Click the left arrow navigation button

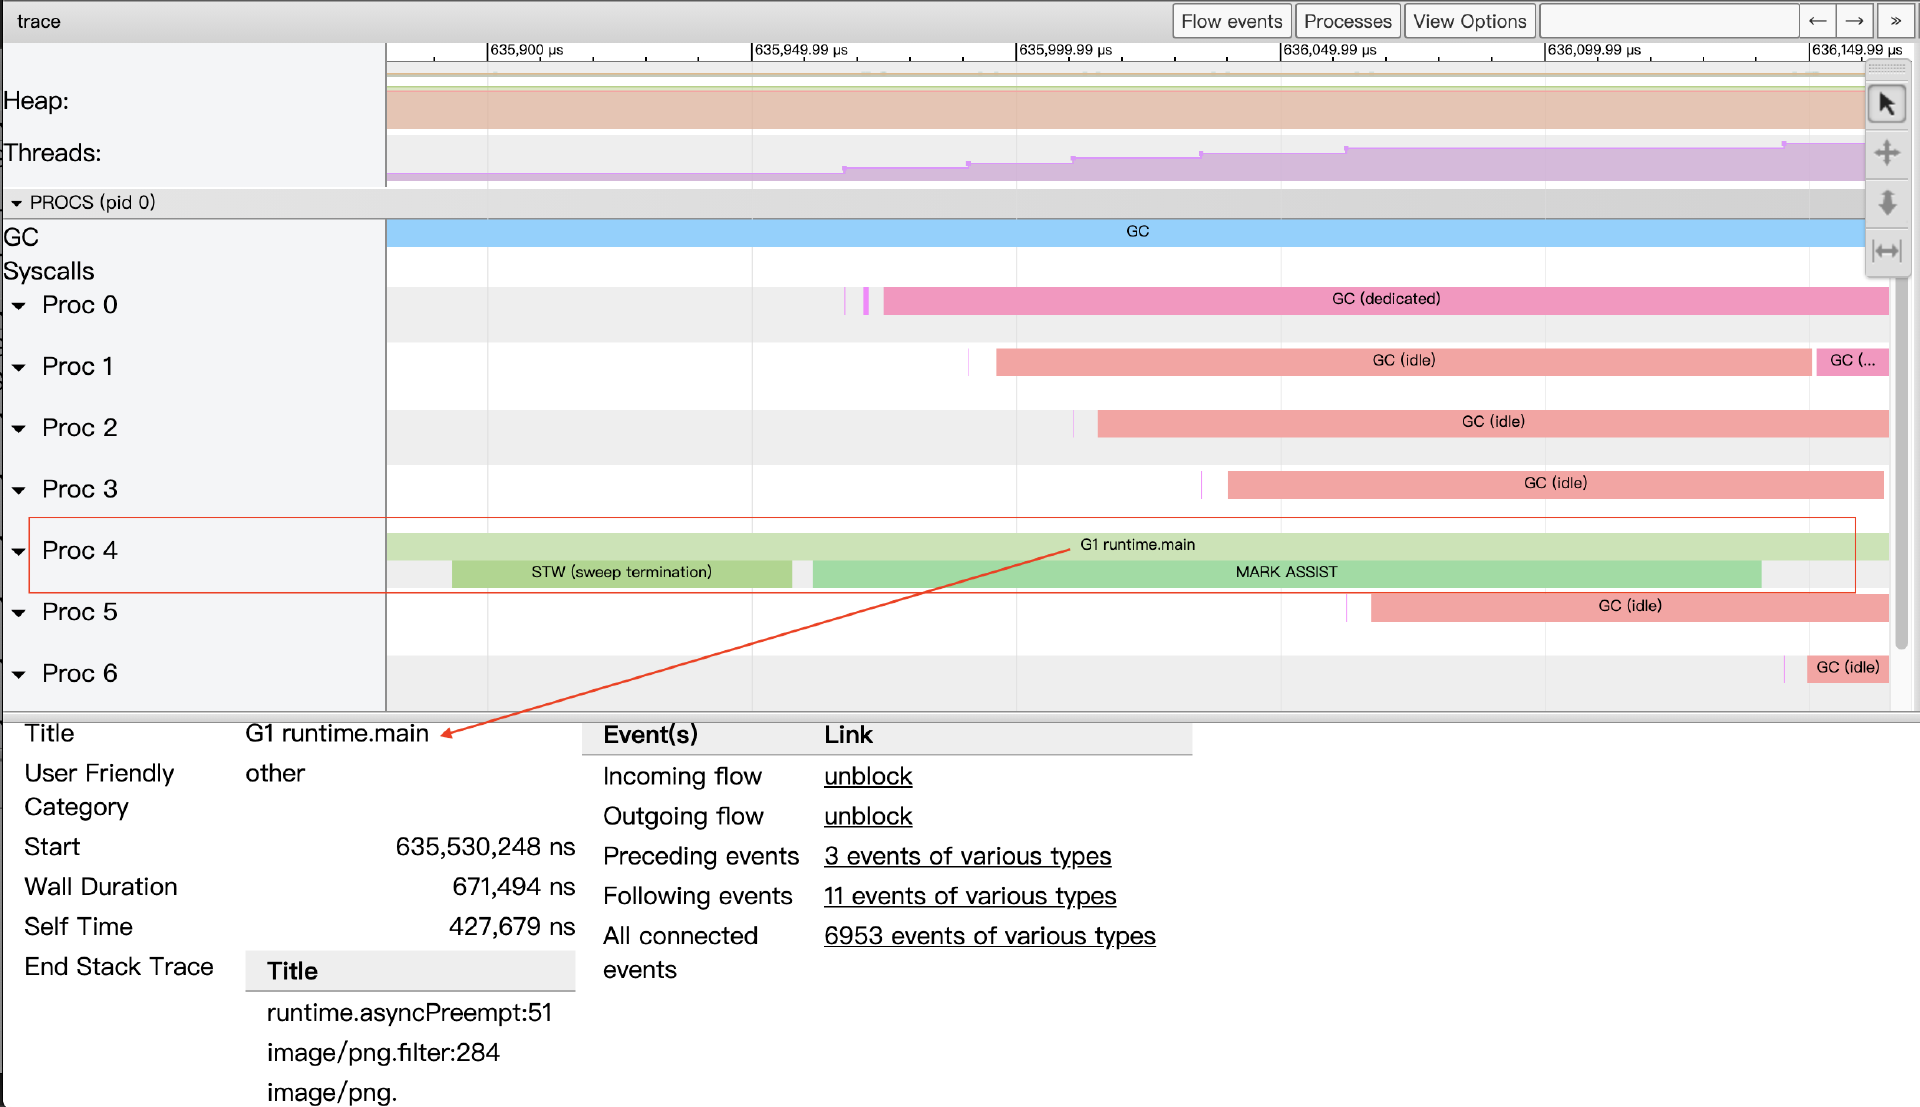(1818, 21)
